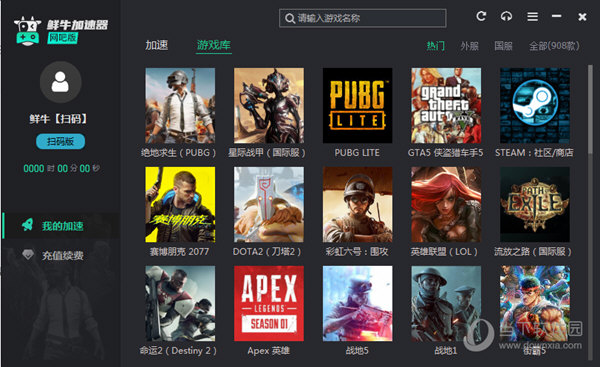Switch to the 加速 tab

pyautogui.click(x=157, y=45)
